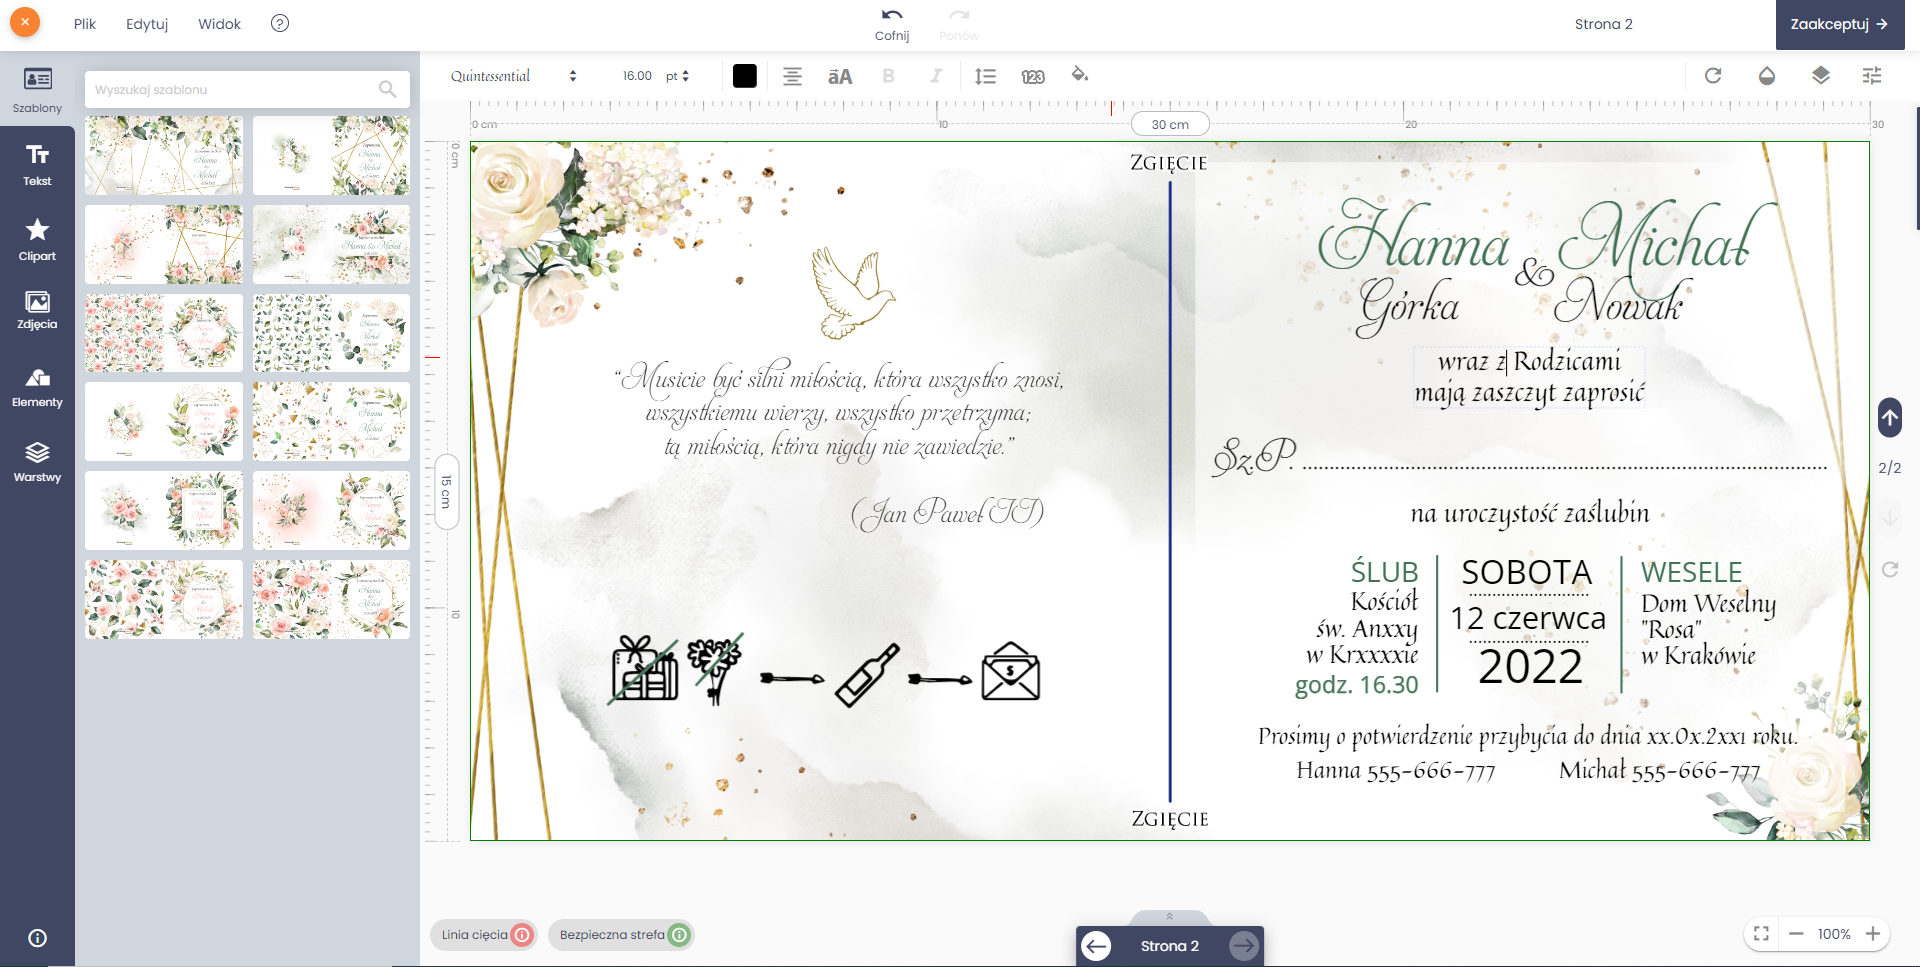Click the Zaakceptuj button
This screenshot has width=1920, height=967.
point(1839,24)
